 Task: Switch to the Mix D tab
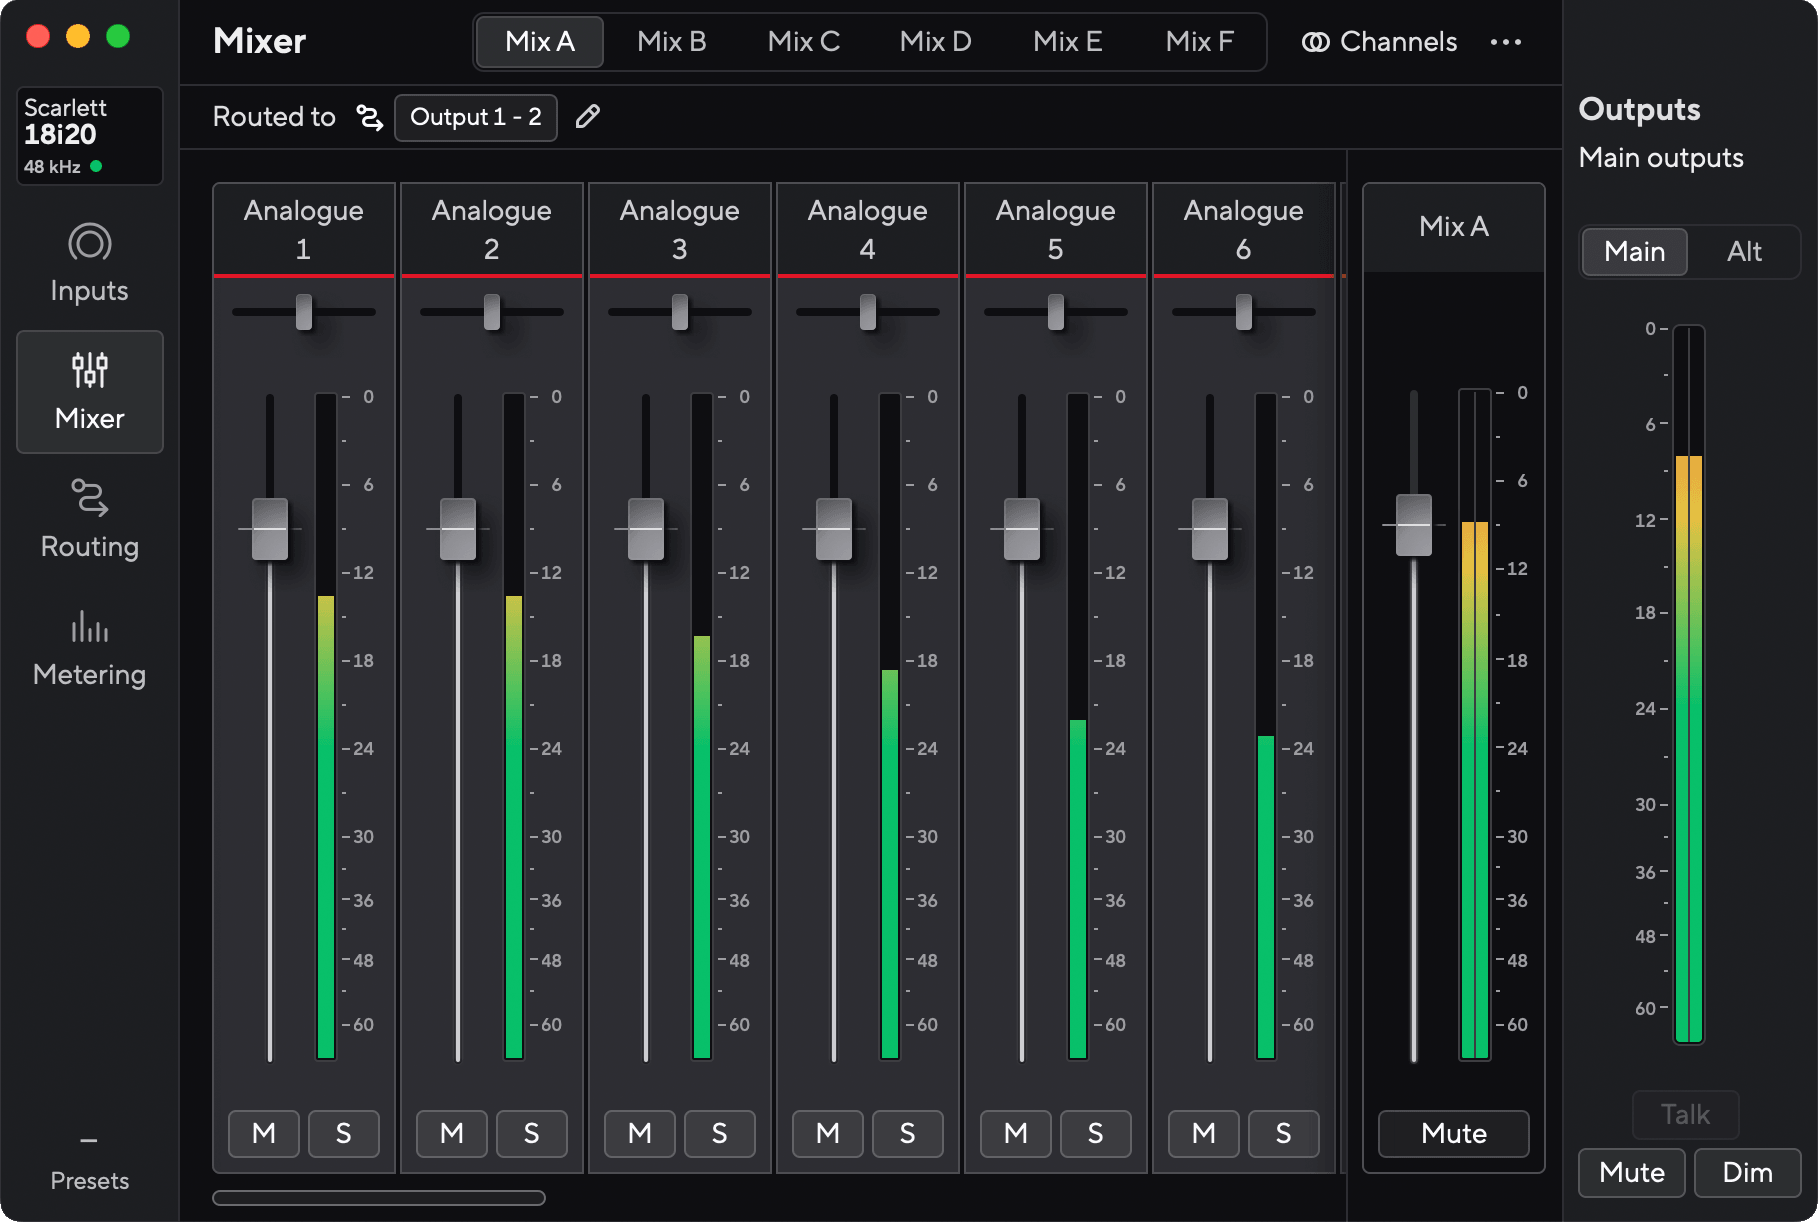[936, 42]
